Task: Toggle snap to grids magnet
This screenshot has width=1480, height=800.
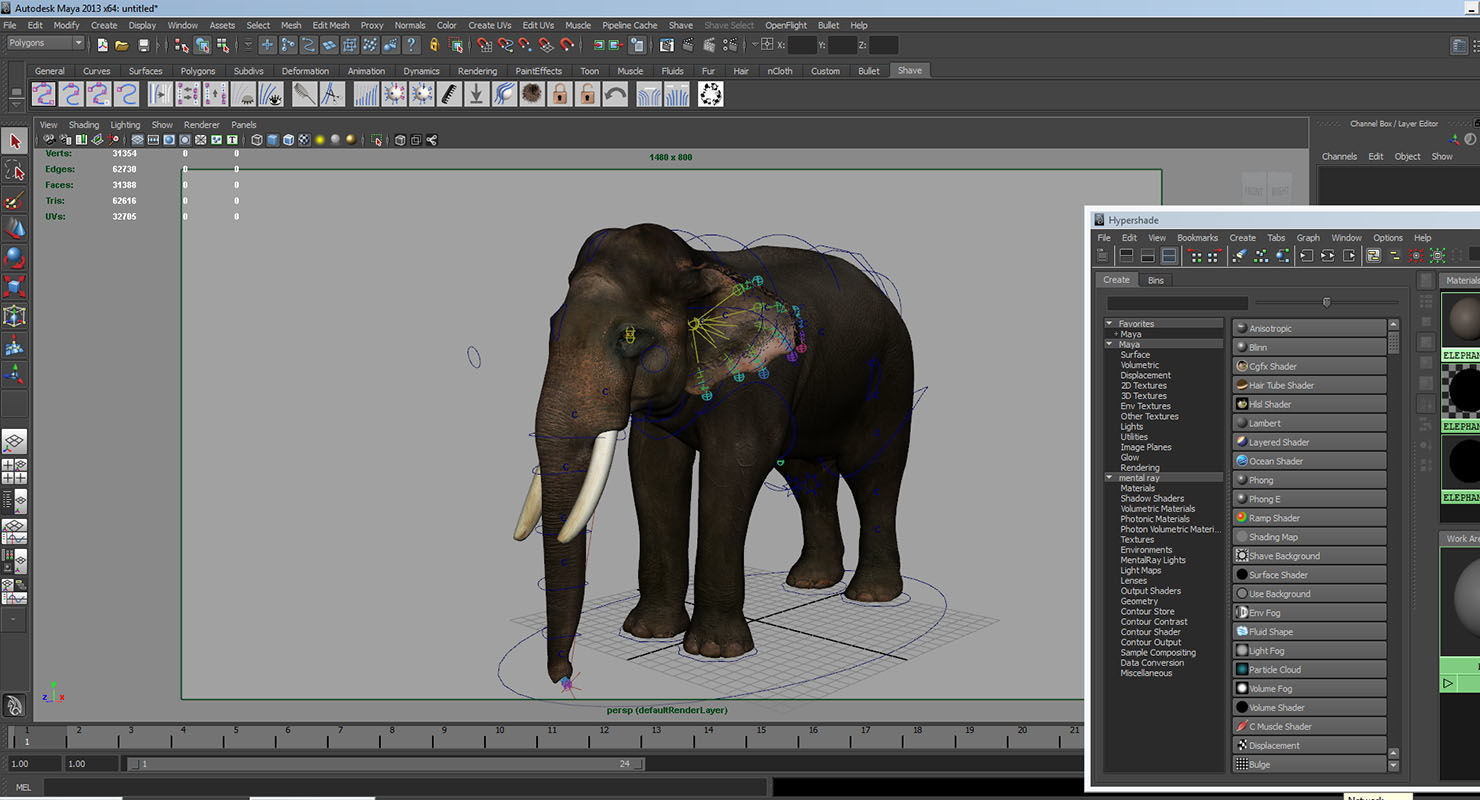Action: click(x=484, y=45)
